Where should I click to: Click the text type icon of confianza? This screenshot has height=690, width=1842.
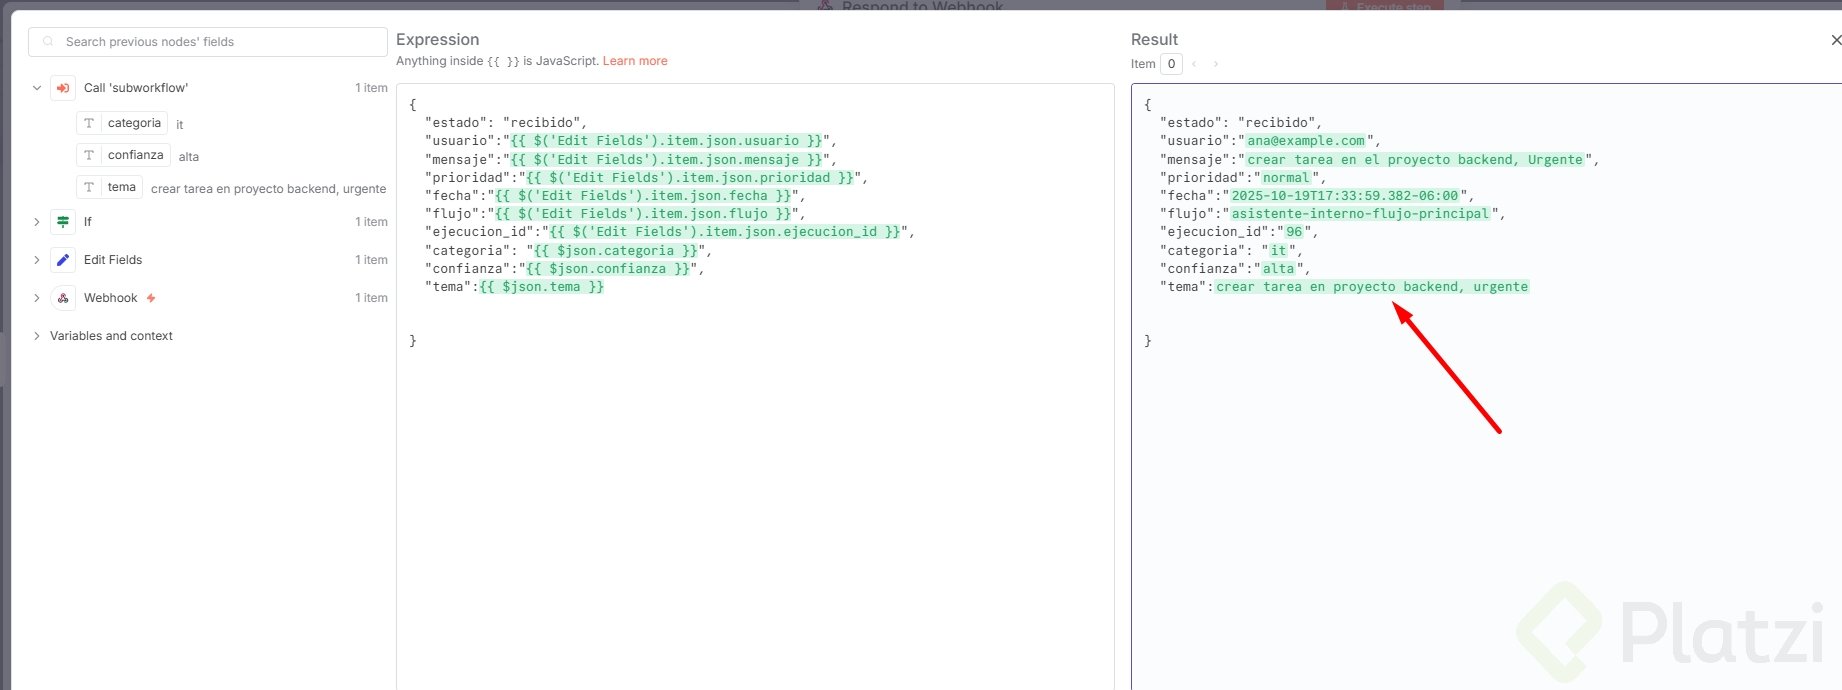pyautogui.click(x=89, y=155)
